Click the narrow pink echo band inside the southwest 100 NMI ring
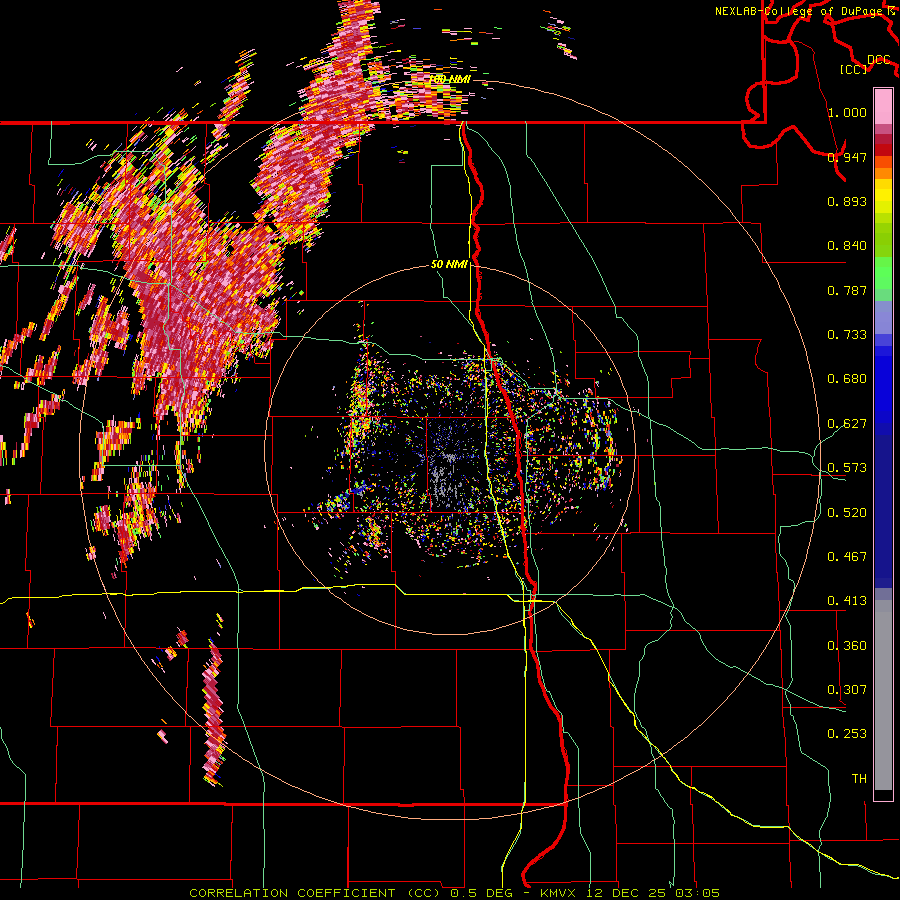900x900 pixels. coord(213,712)
